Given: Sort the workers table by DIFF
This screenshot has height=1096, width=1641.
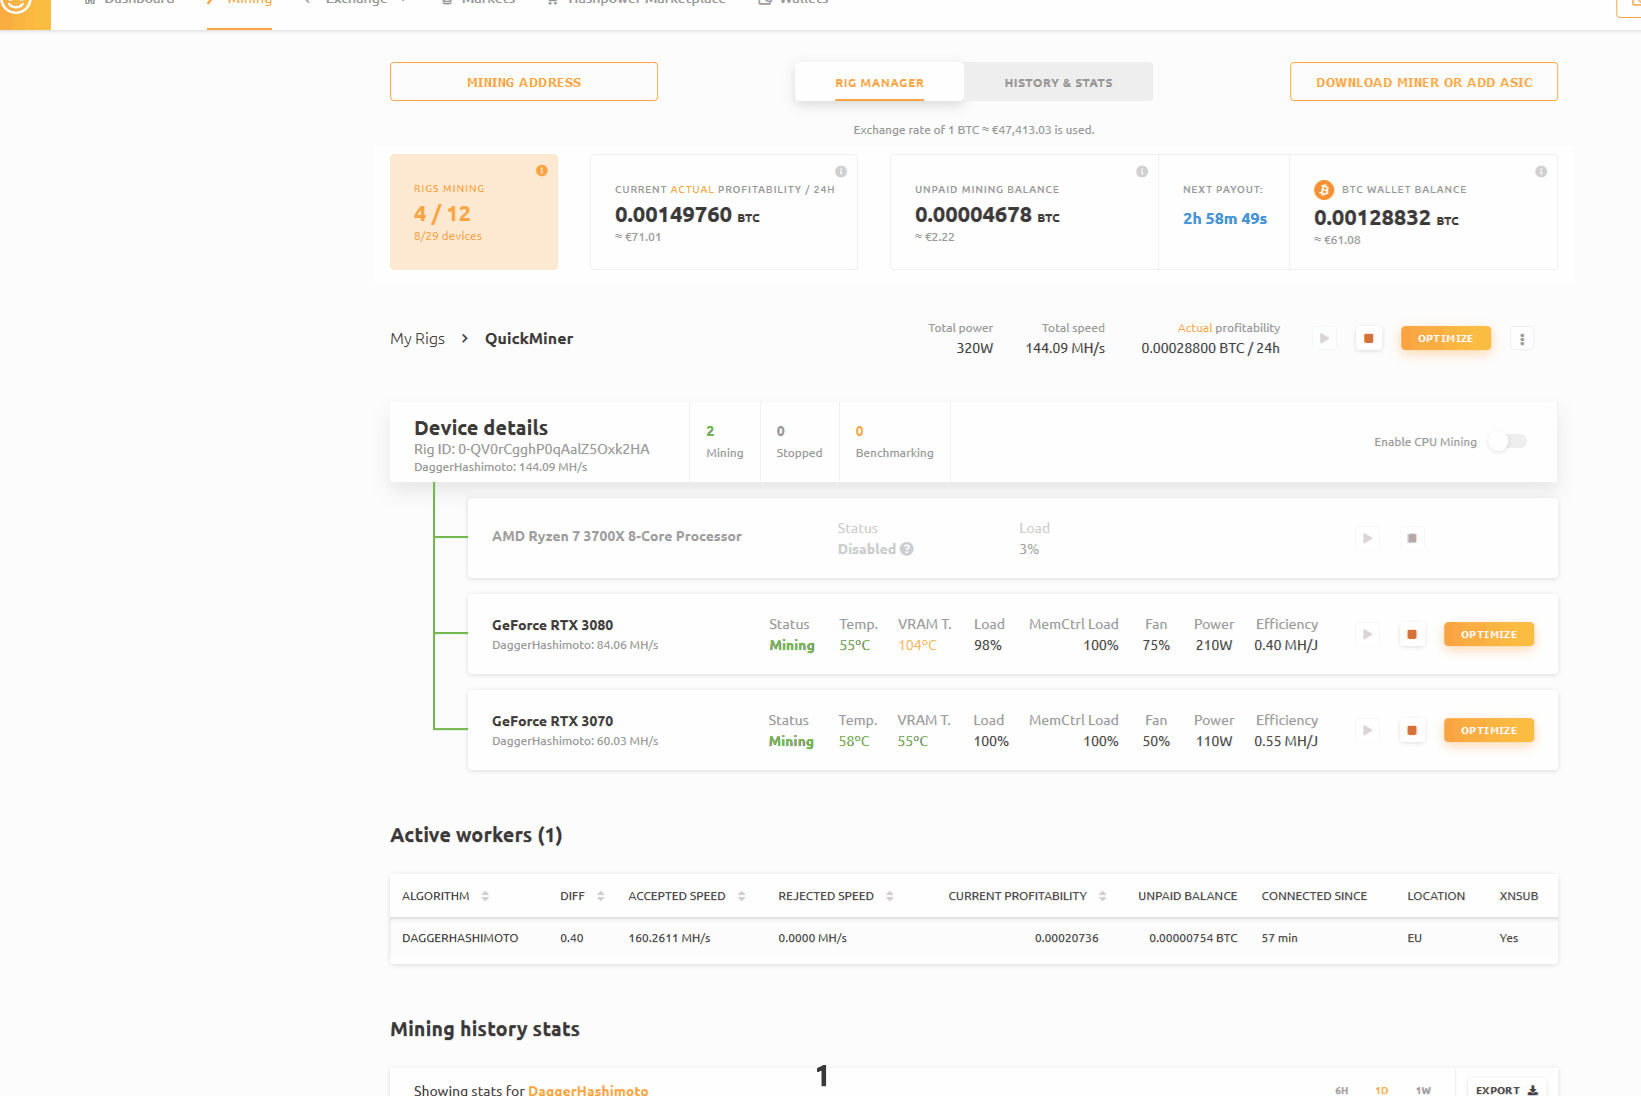Looking at the screenshot, I should tap(600, 895).
